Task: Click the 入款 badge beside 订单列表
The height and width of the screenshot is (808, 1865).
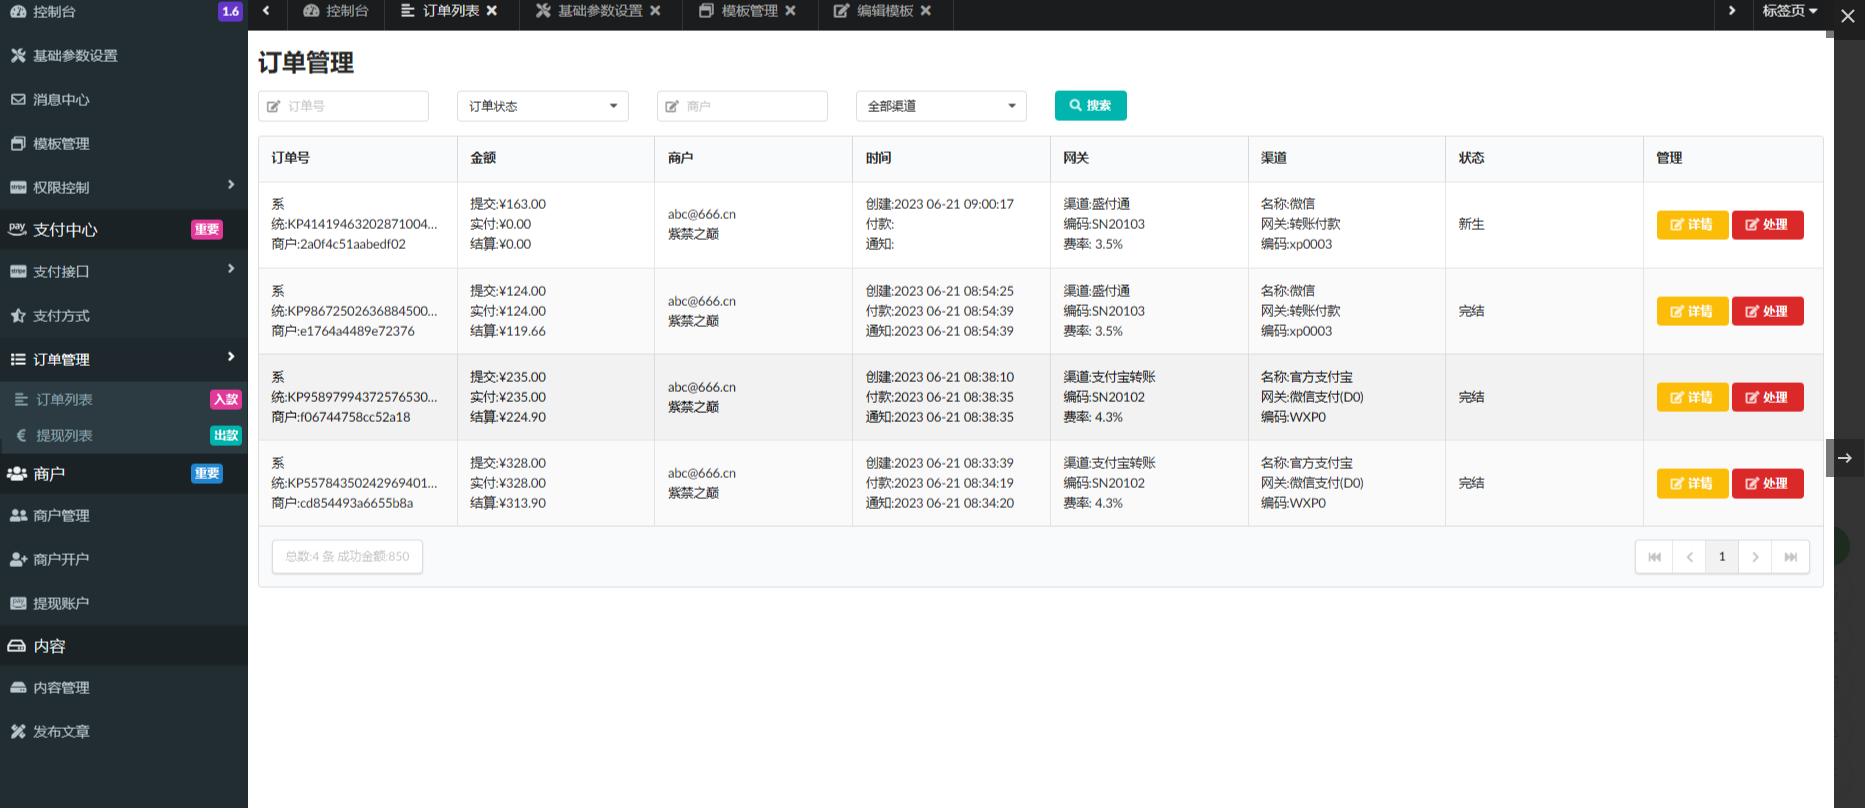Action: [226, 400]
